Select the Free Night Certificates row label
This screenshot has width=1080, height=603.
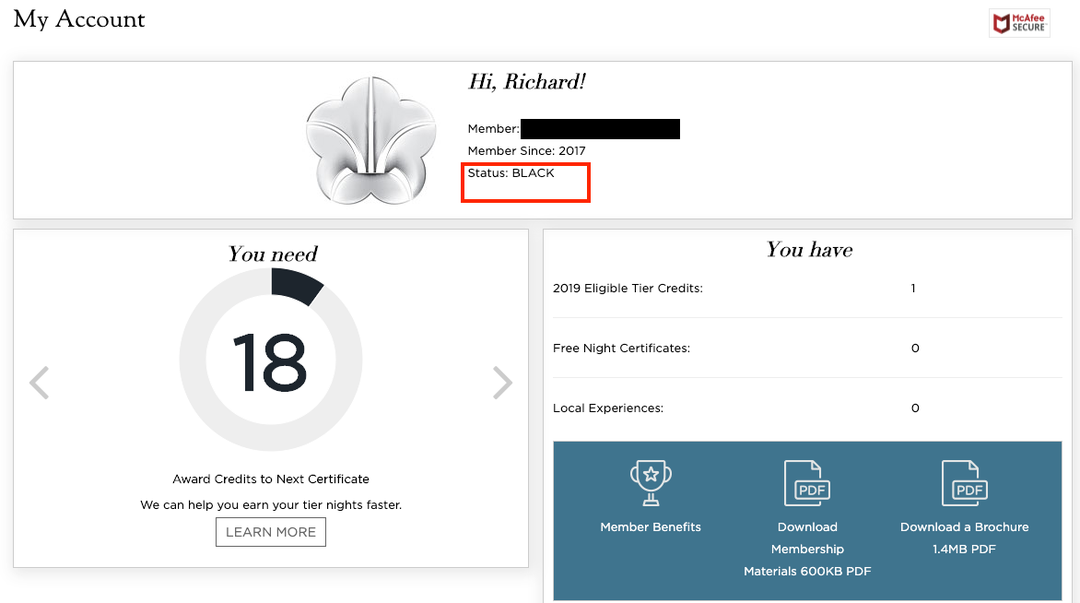621,348
